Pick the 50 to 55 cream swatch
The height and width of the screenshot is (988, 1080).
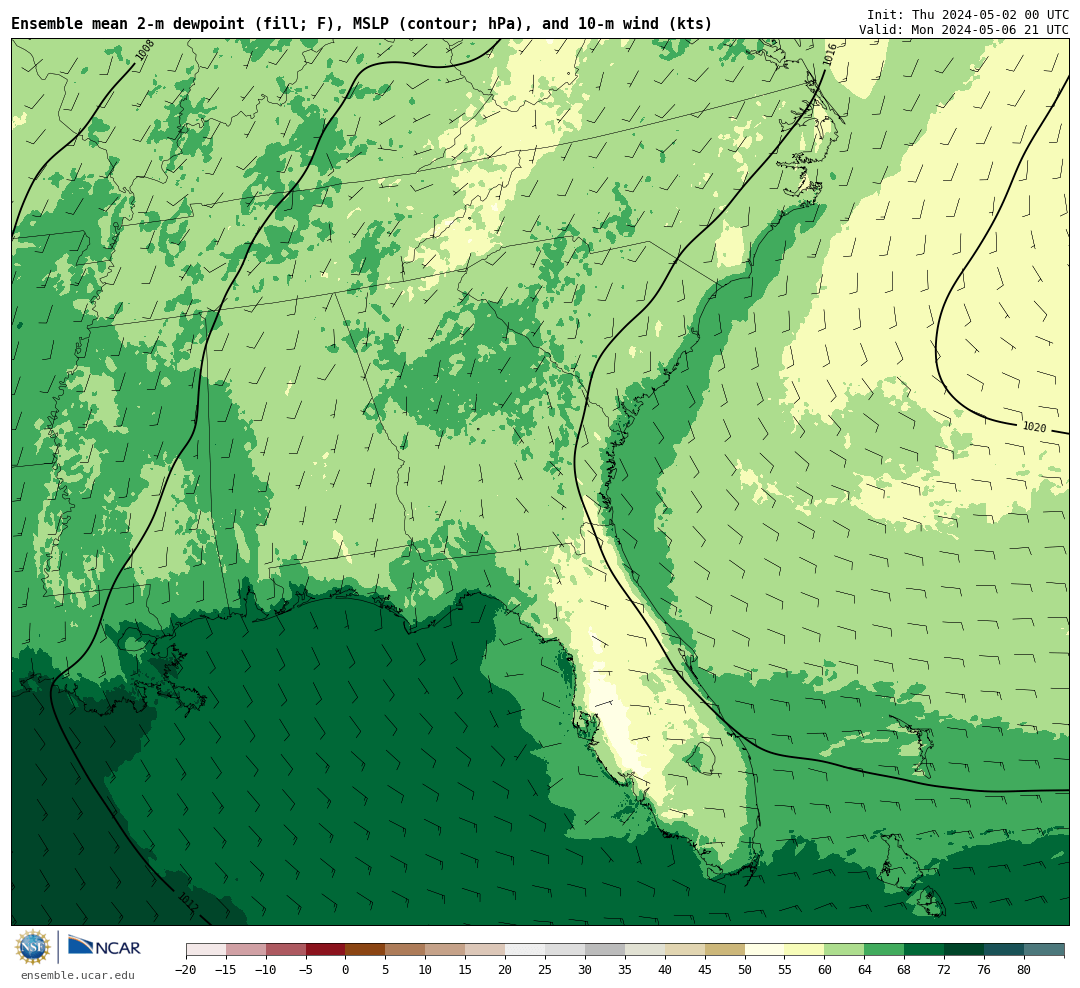765,949
